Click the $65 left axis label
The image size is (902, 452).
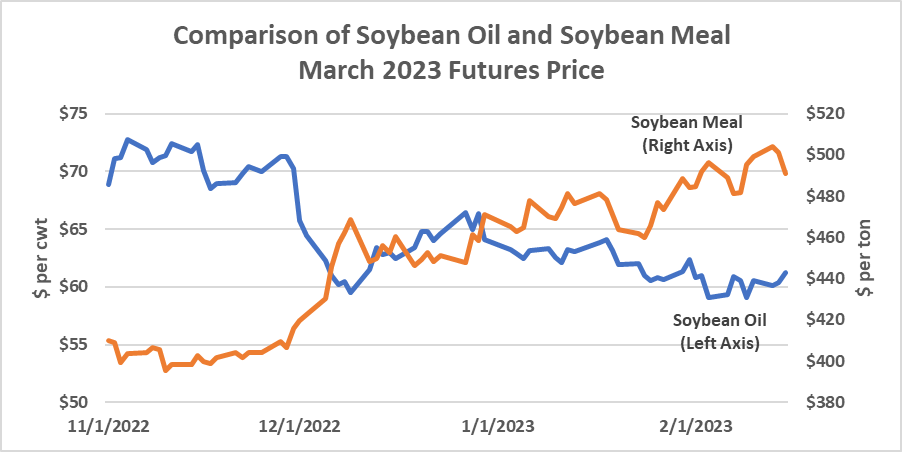pyautogui.click(x=75, y=228)
